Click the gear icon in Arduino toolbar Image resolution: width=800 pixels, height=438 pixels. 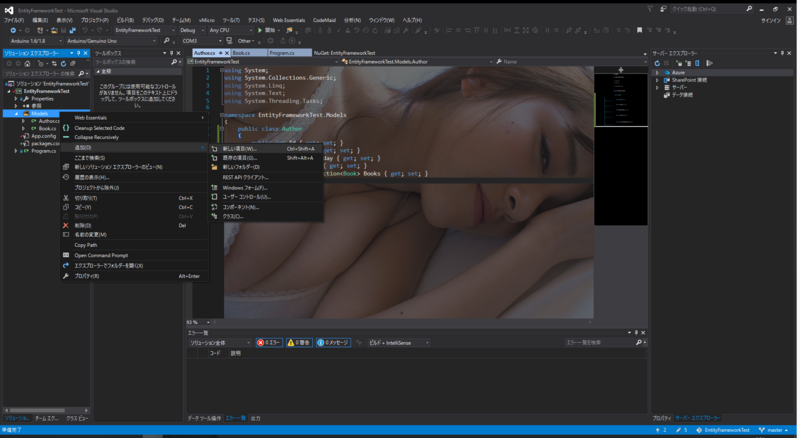(x=270, y=41)
